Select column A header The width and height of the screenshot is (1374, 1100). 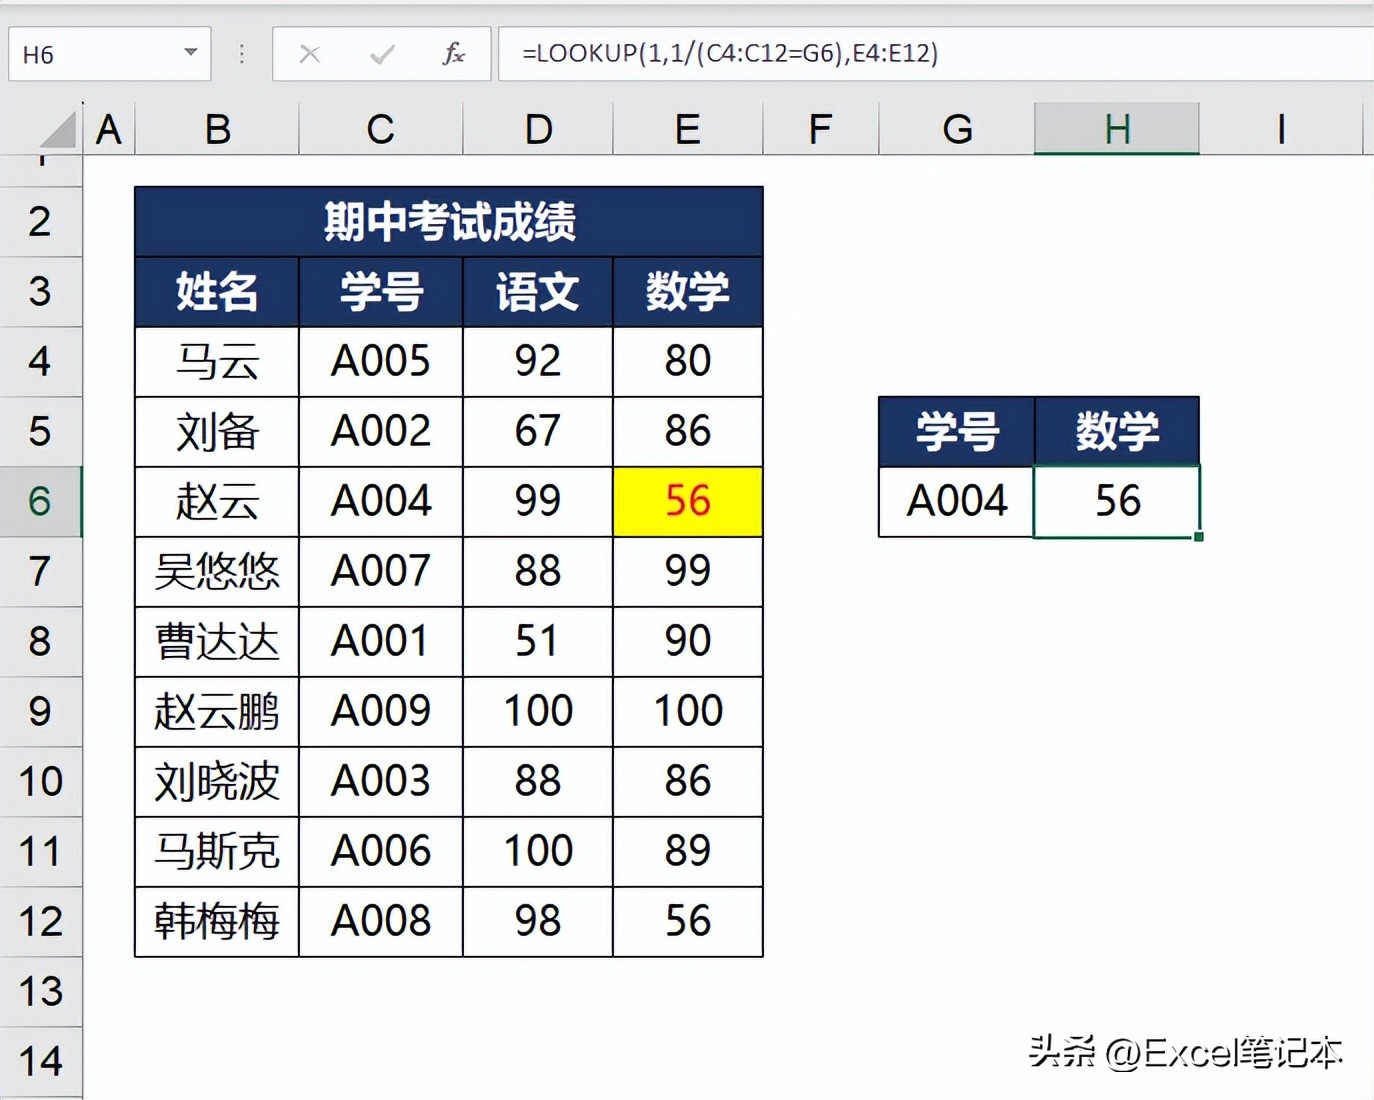pyautogui.click(x=109, y=130)
